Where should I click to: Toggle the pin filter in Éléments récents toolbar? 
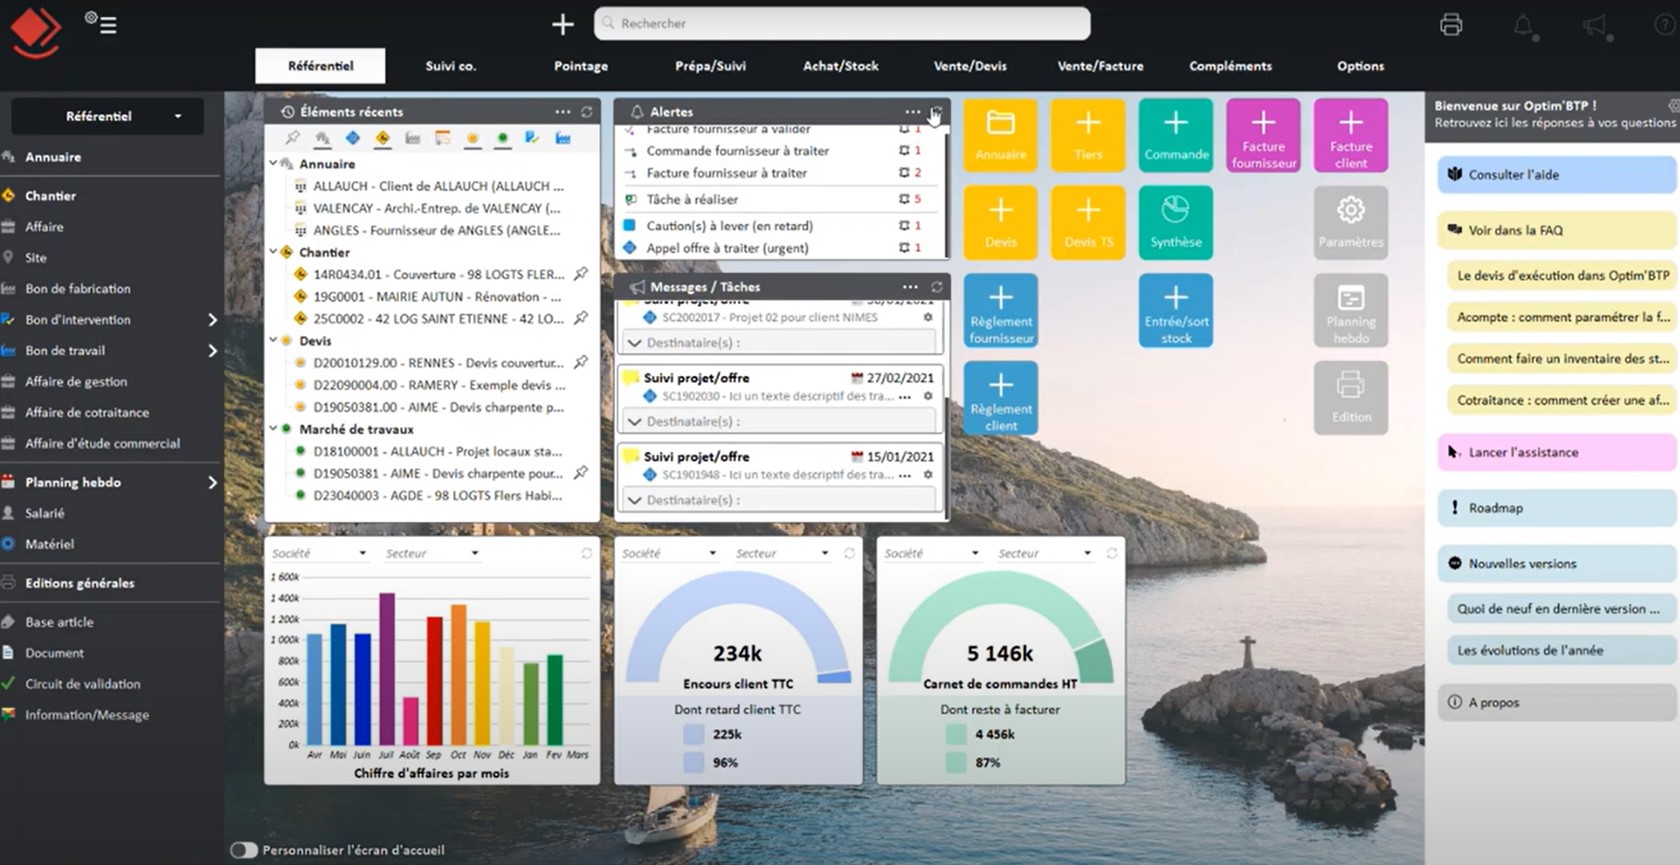(x=292, y=138)
